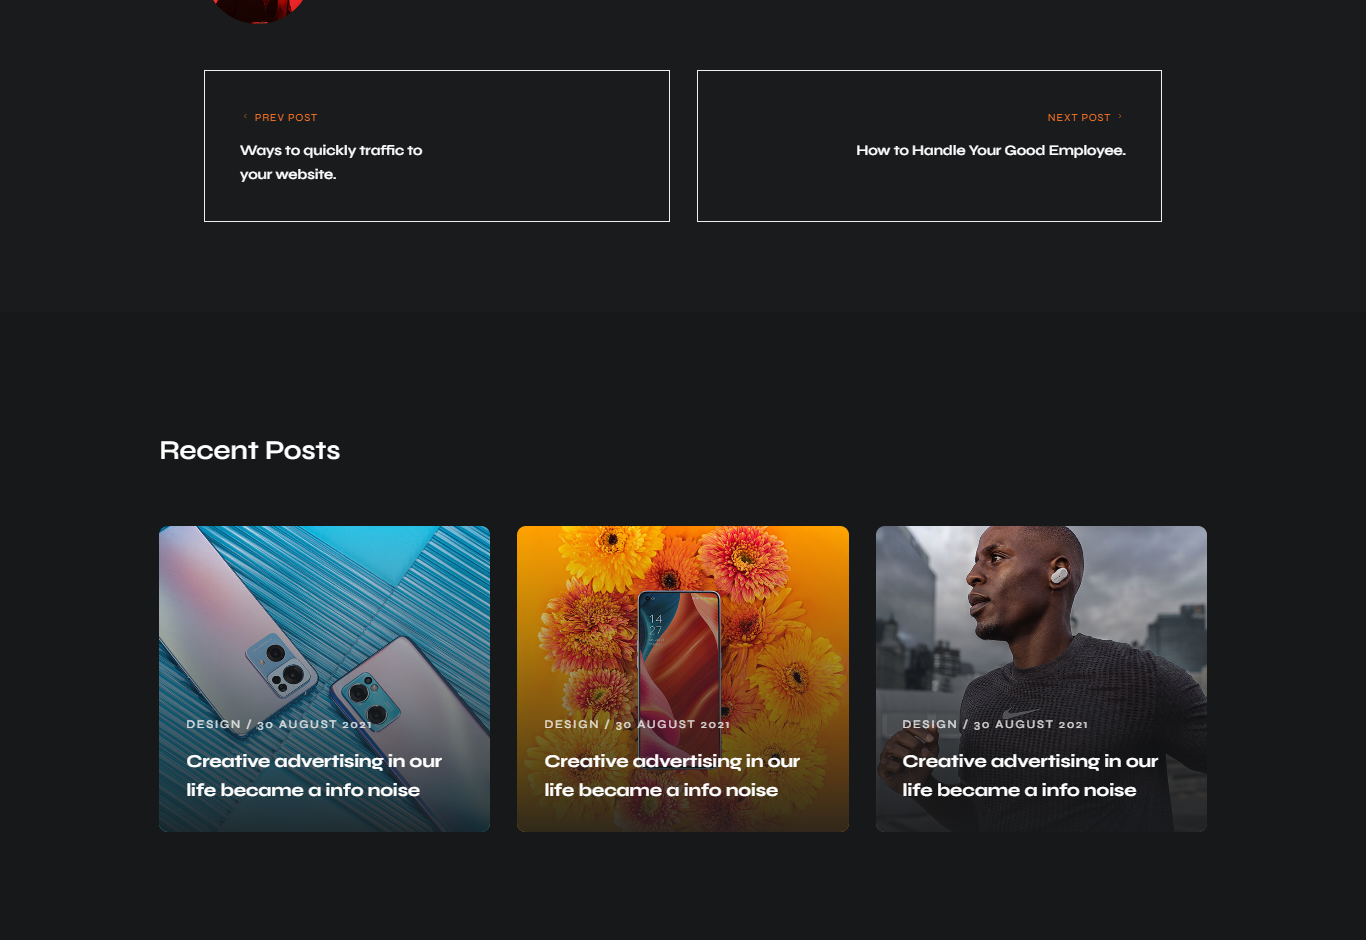Click the next post navigation box
The width and height of the screenshot is (1366, 940).
[x=929, y=146]
